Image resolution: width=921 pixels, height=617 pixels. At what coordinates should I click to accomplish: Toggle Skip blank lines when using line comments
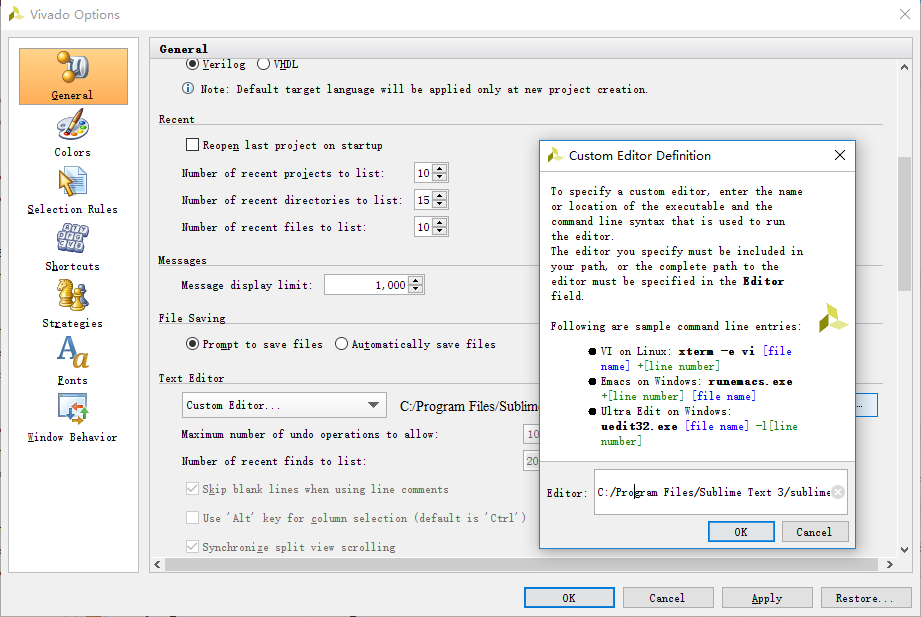pos(192,489)
